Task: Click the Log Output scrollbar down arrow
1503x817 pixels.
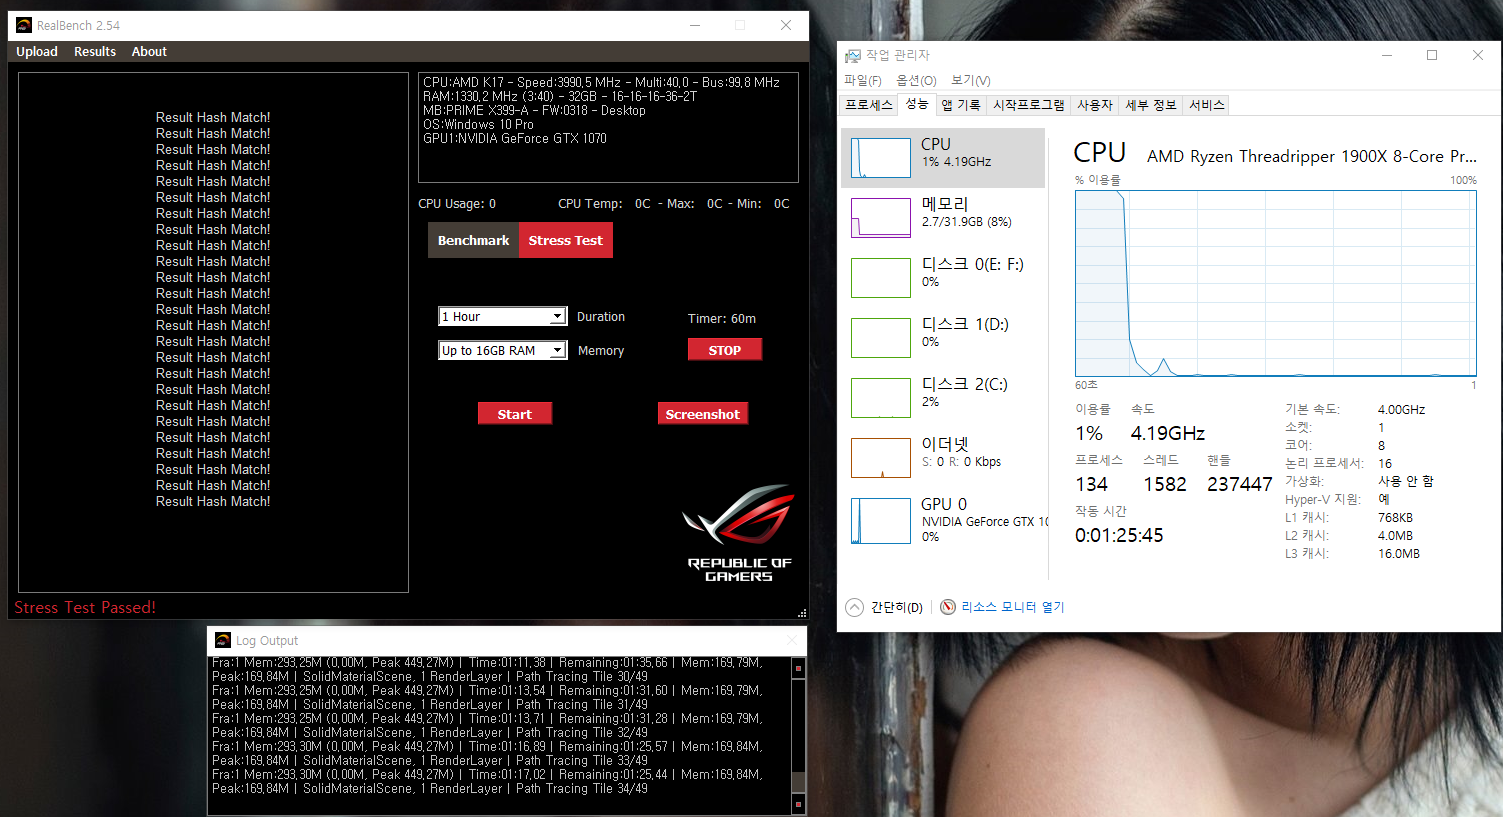Action: coord(798,804)
